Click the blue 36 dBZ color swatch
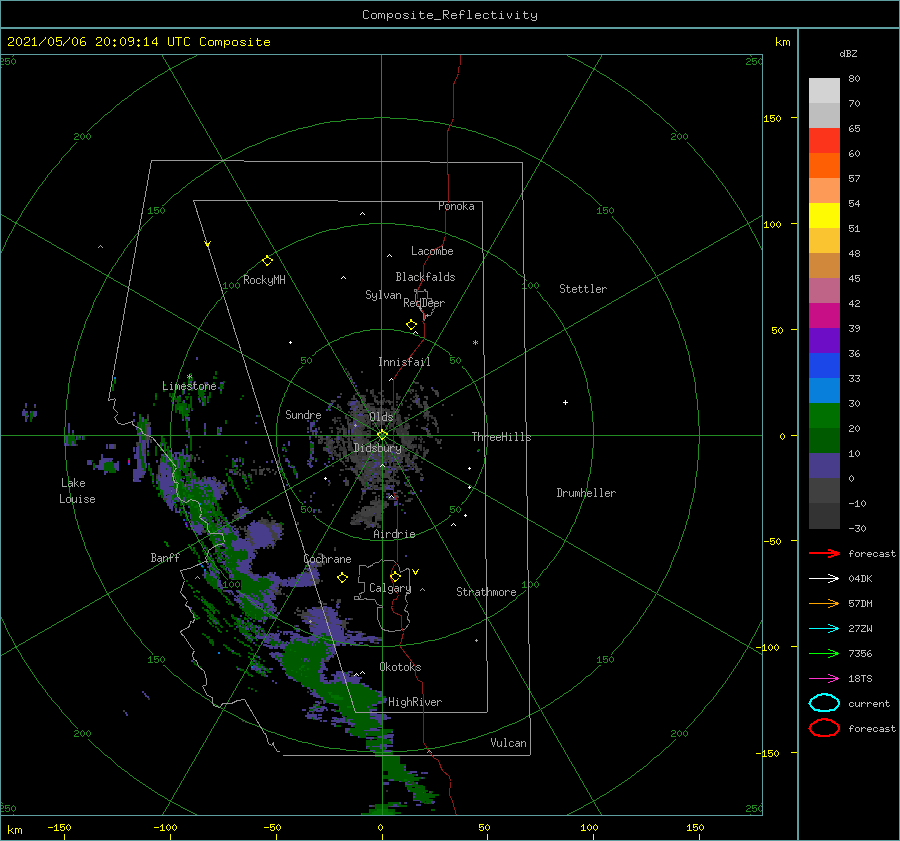The image size is (900, 841). click(x=824, y=366)
